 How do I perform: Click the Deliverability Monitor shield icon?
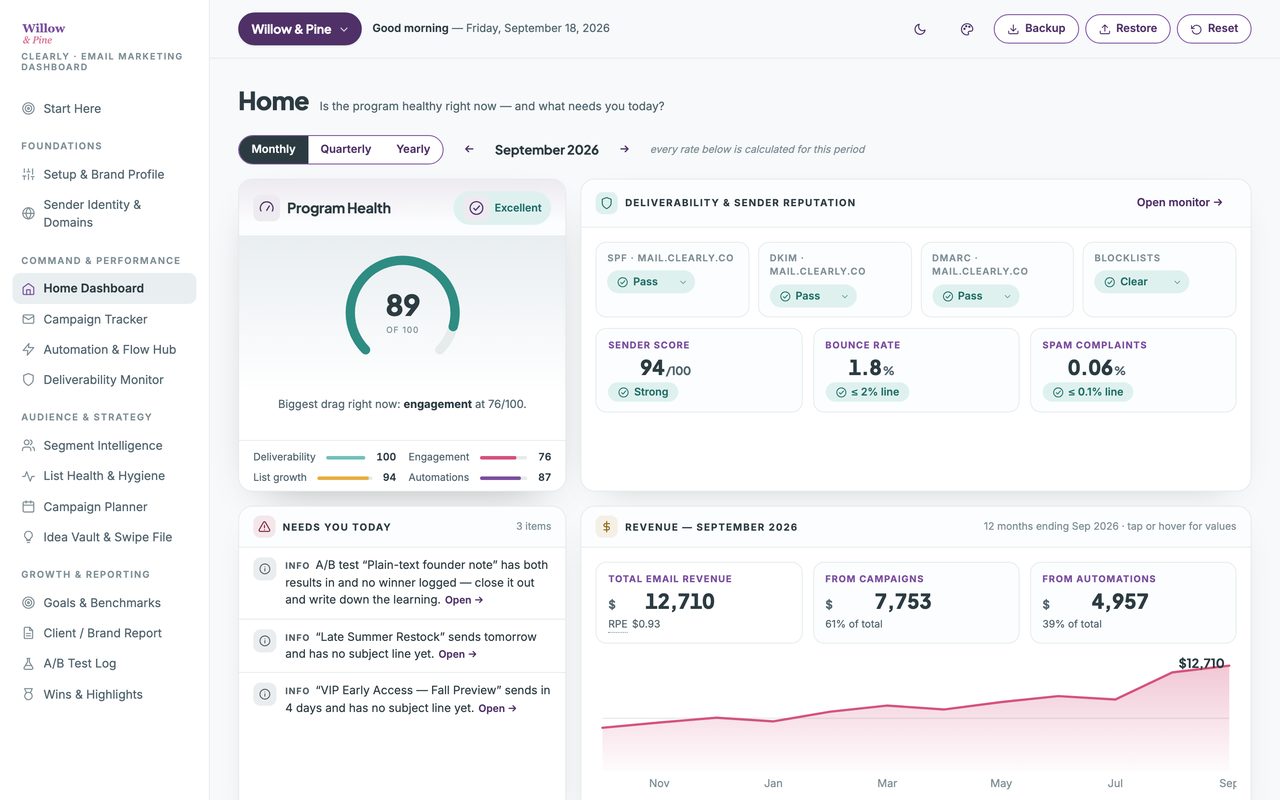click(x=28, y=380)
